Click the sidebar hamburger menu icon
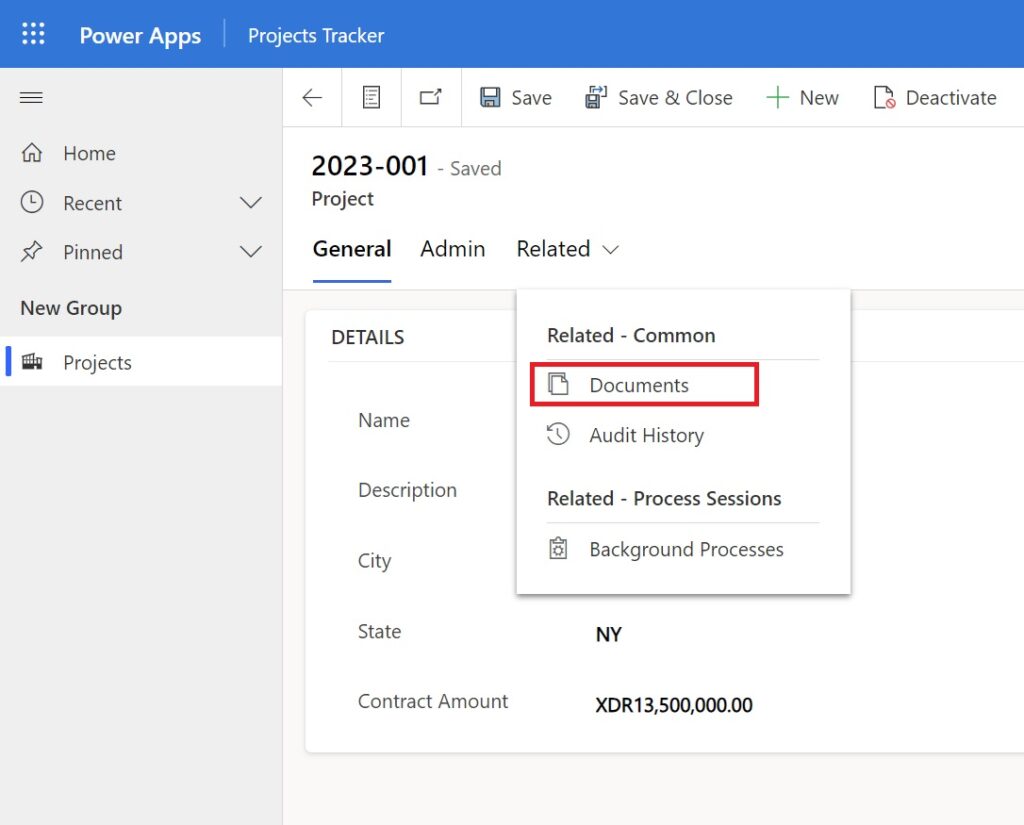 pos(31,97)
